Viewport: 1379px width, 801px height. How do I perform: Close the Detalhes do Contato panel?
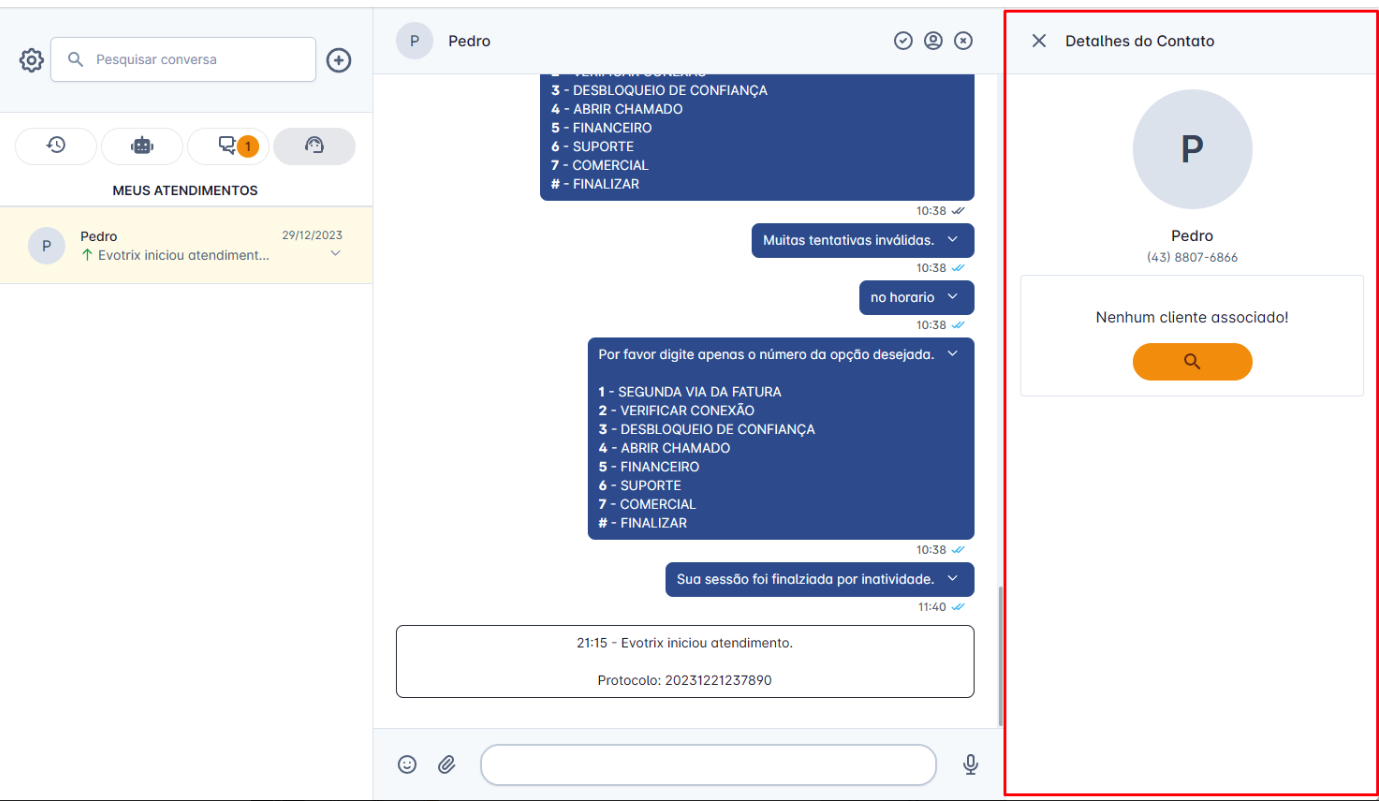point(1038,41)
